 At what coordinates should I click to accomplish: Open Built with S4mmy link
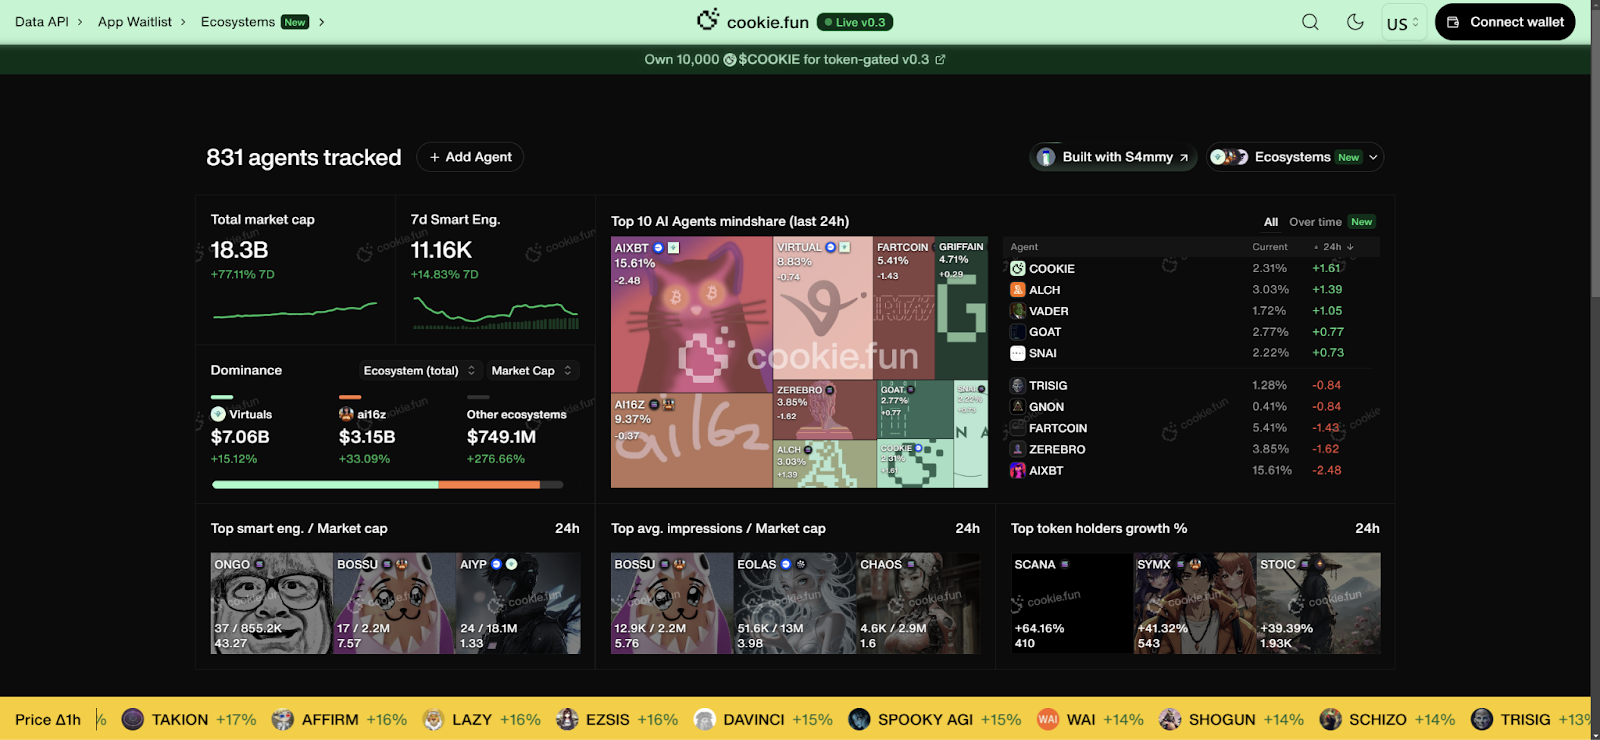(x=1114, y=157)
